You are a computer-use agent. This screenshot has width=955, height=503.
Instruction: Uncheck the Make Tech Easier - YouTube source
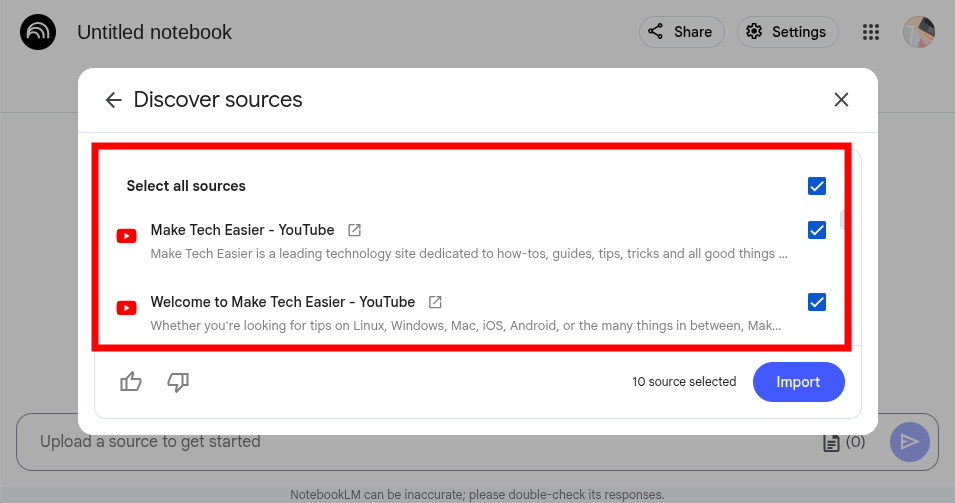click(x=817, y=230)
